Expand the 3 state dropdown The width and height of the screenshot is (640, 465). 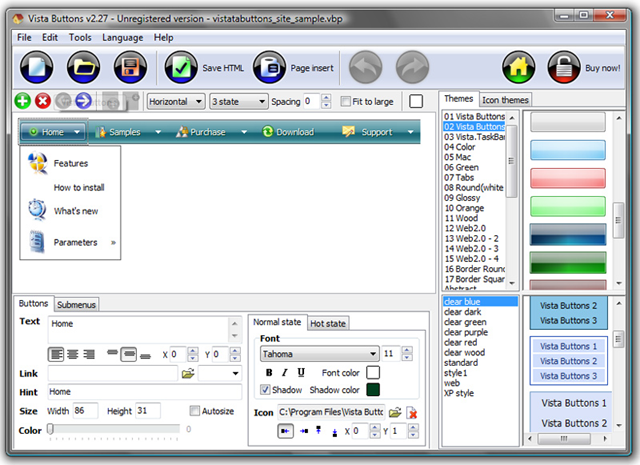pos(238,101)
